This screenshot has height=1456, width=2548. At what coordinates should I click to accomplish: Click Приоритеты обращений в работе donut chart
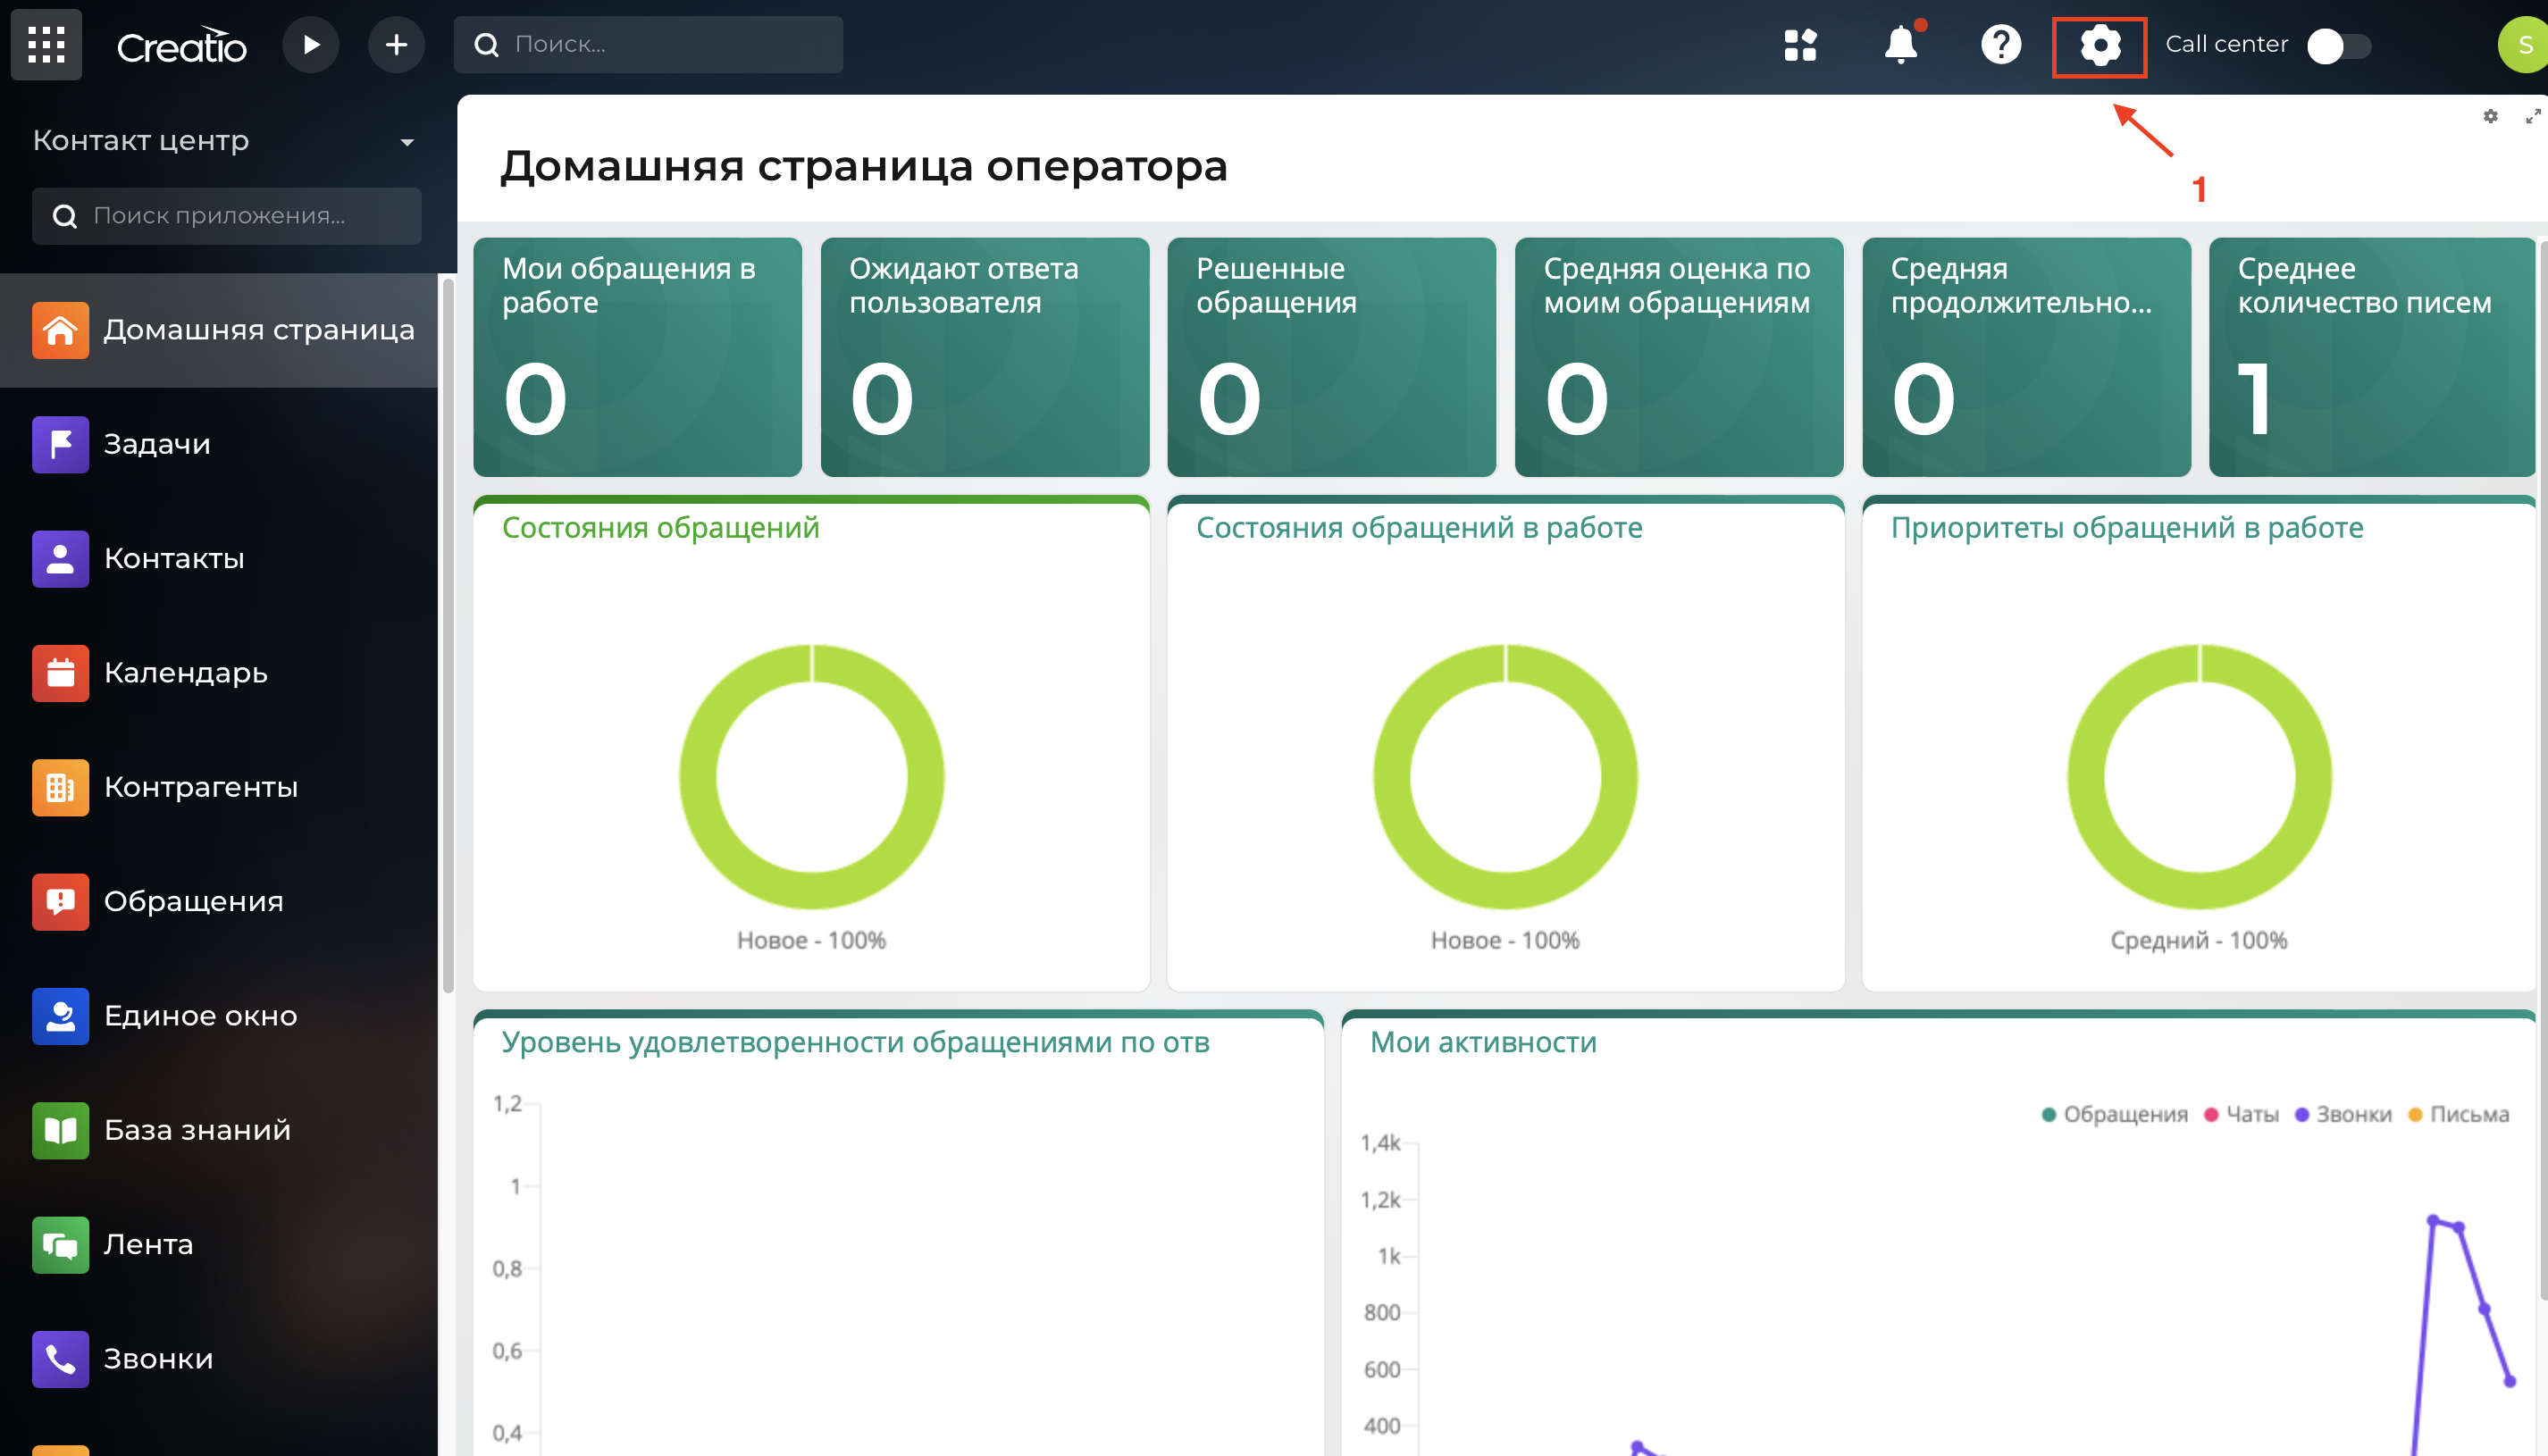click(2200, 777)
